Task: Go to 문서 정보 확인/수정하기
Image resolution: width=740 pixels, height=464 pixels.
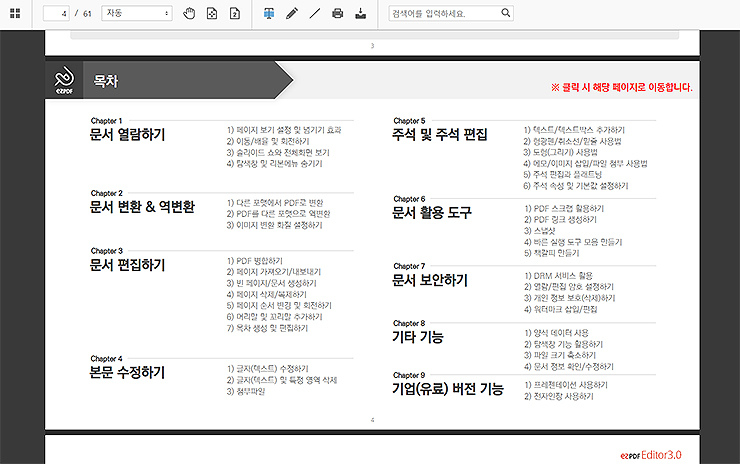Action: pos(569,366)
